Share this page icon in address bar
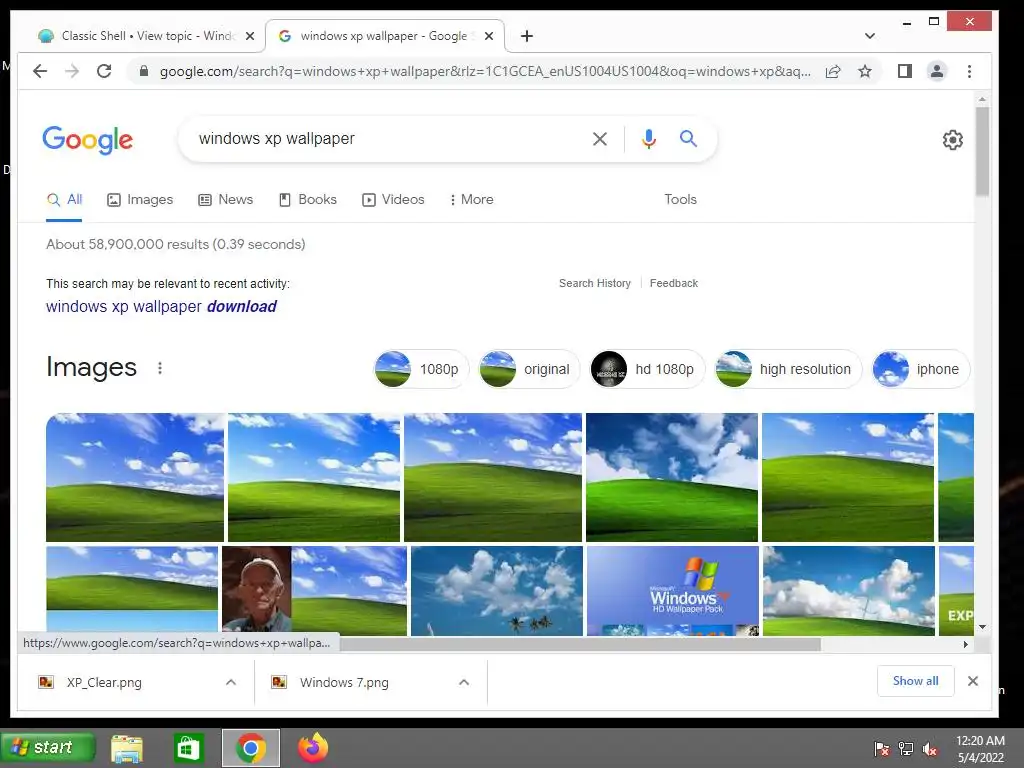 833,71
